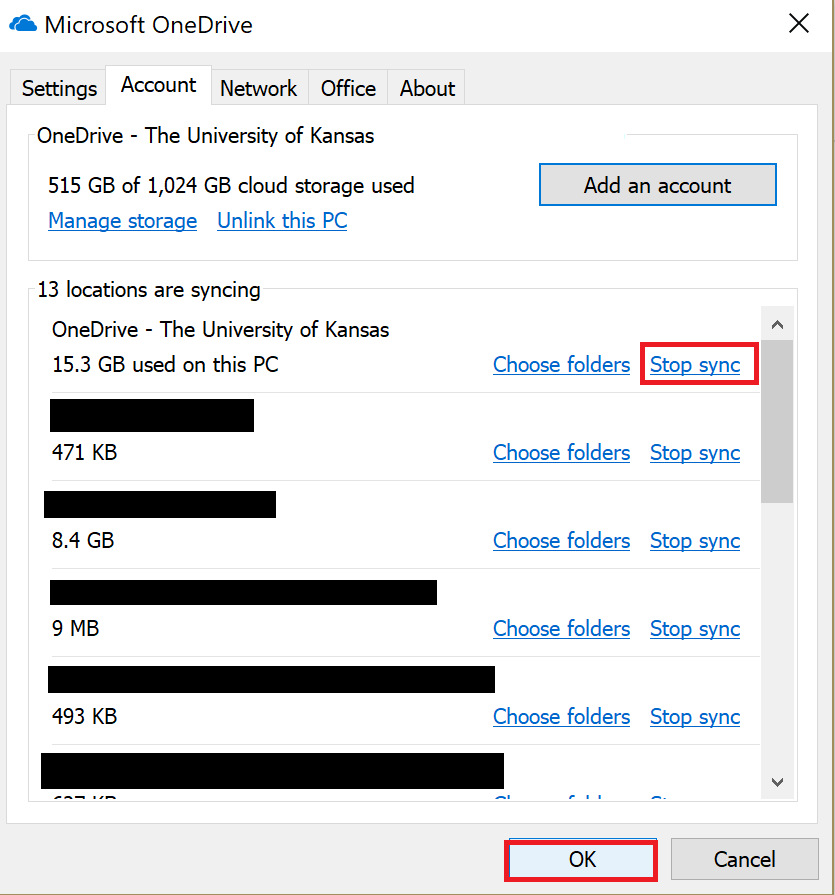Stop sync for the 8.4 GB library
Screen dimensions: 835x895
pos(694,540)
